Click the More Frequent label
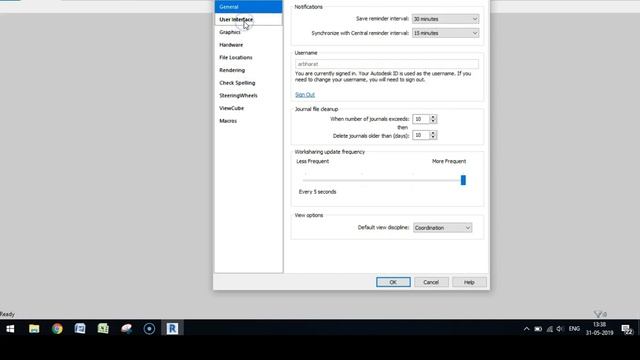 pyautogui.click(x=449, y=162)
